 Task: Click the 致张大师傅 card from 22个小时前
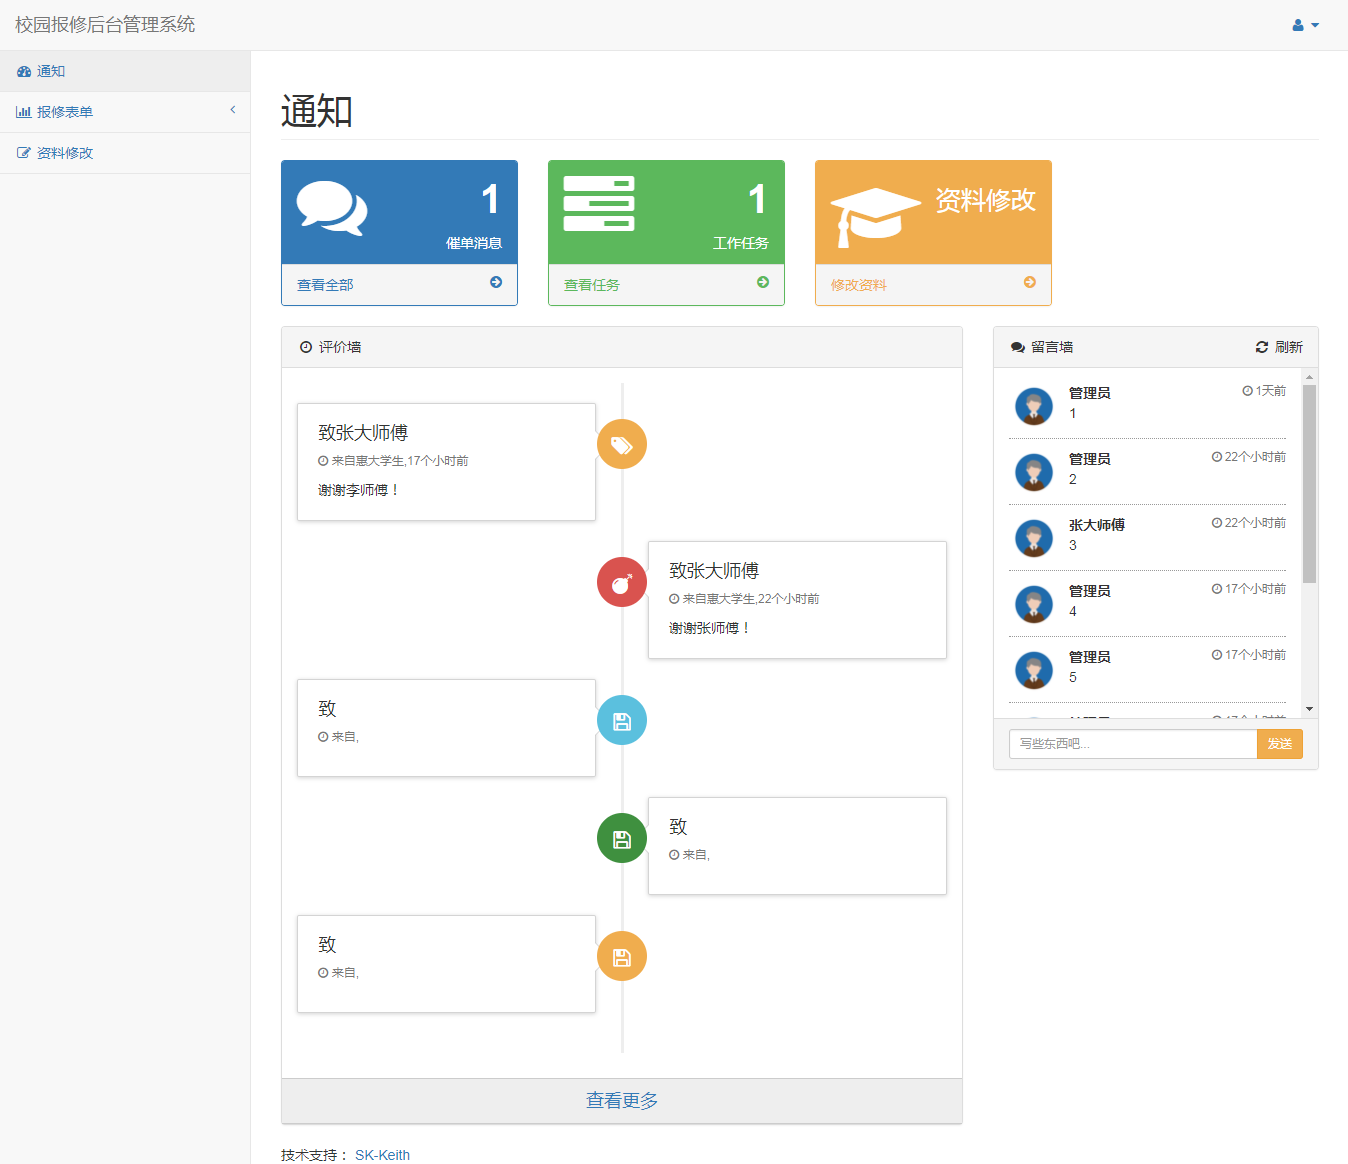pos(797,600)
